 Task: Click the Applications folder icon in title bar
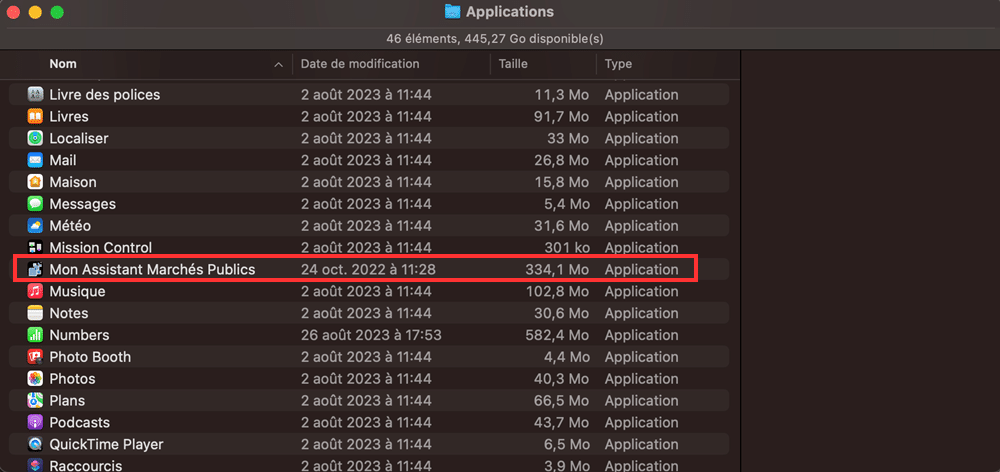click(x=452, y=12)
